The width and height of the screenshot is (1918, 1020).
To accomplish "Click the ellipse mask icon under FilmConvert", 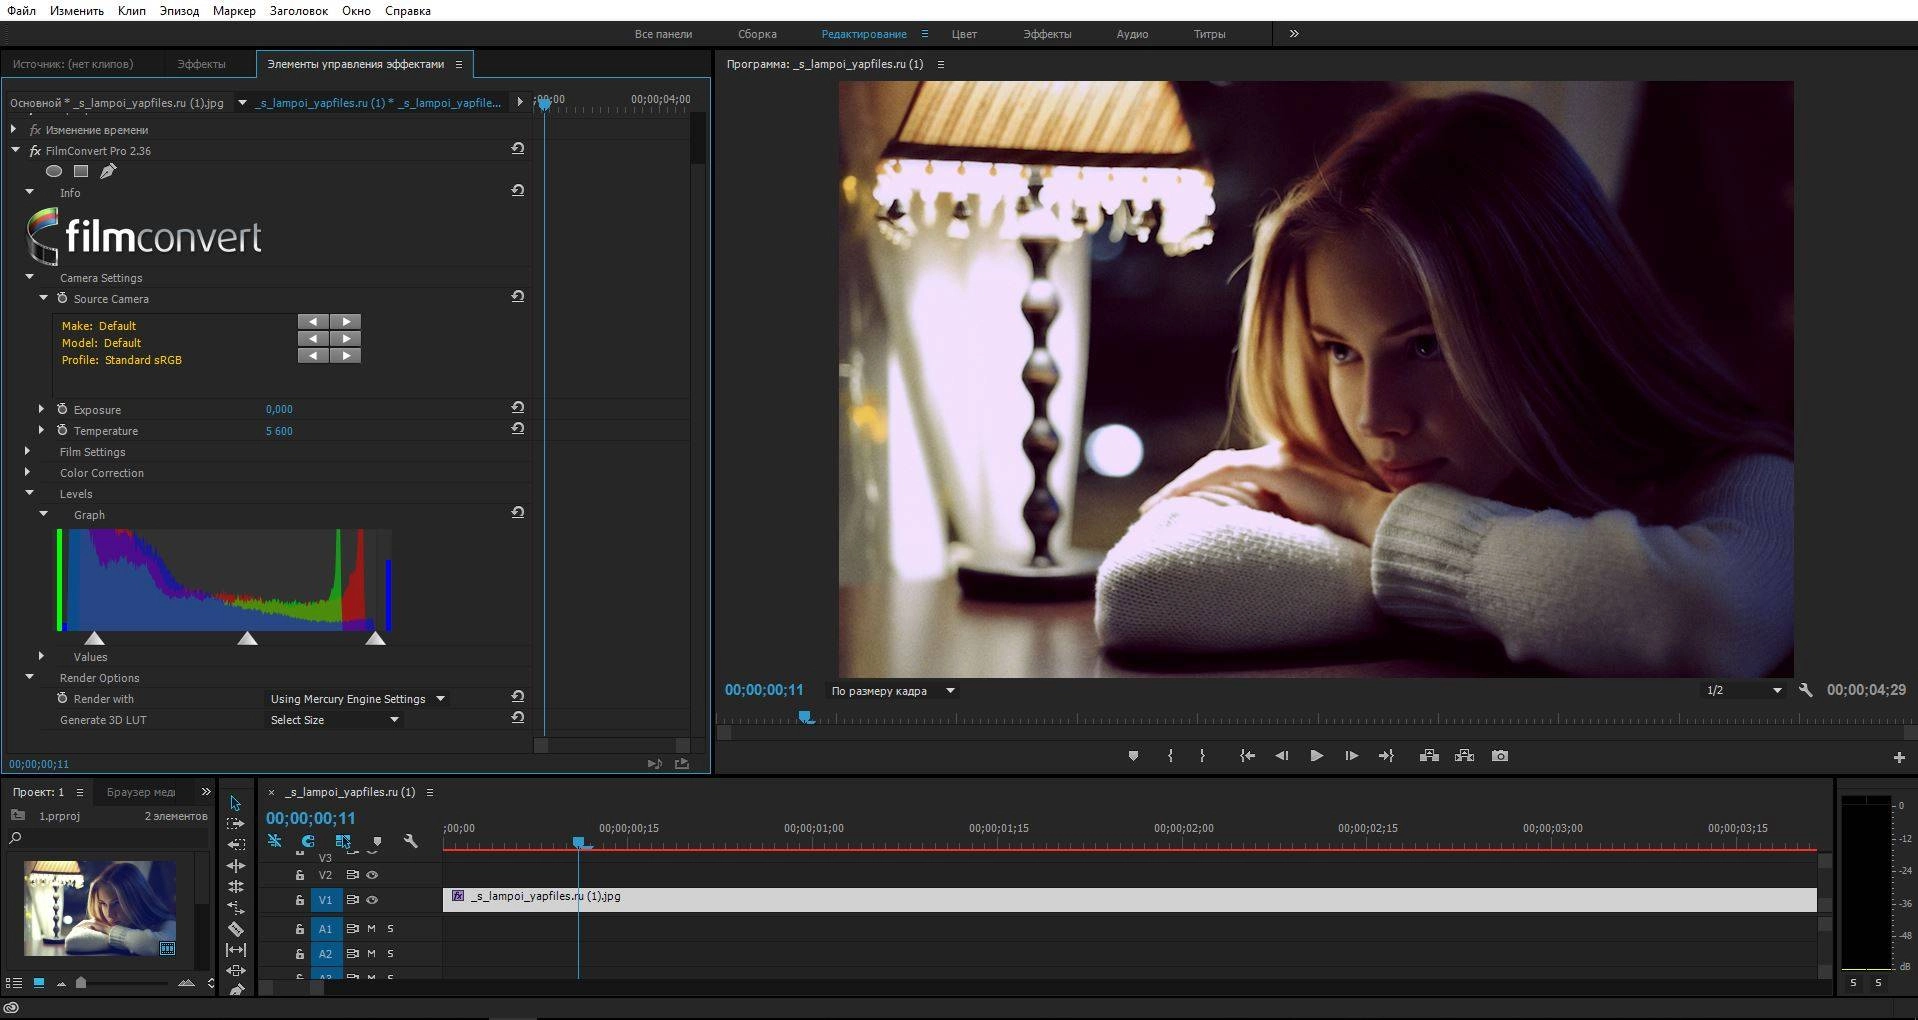I will coord(54,171).
